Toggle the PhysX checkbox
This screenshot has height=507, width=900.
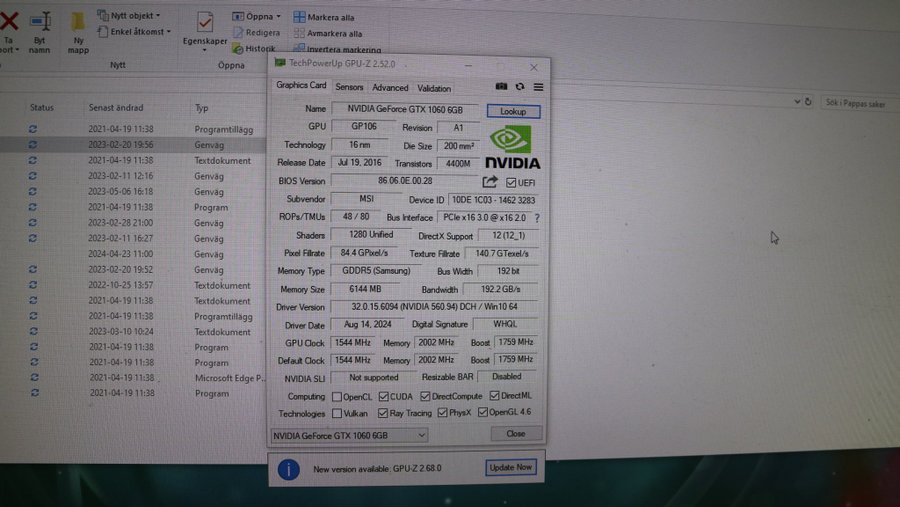coord(443,412)
